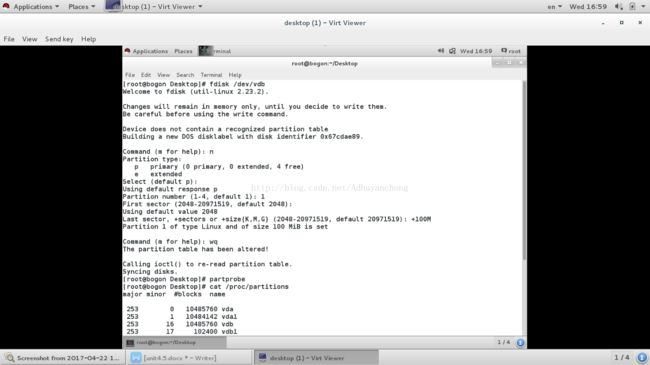Image resolution: width=650 pixels, height=365 pixels.
Task: Minimize the guest terminal window
Action: (x=497, y=63)
